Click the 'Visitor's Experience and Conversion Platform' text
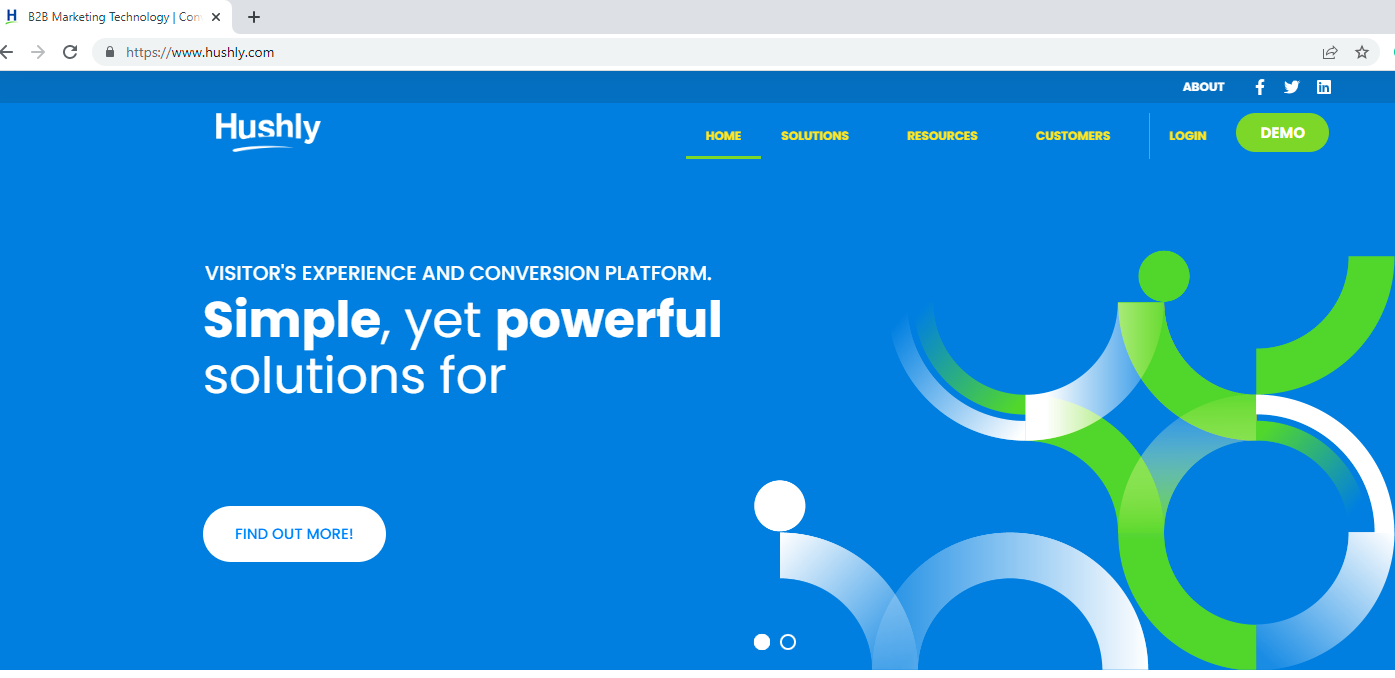The height and width of the screenshot is (678, 1395). point(458,273)
